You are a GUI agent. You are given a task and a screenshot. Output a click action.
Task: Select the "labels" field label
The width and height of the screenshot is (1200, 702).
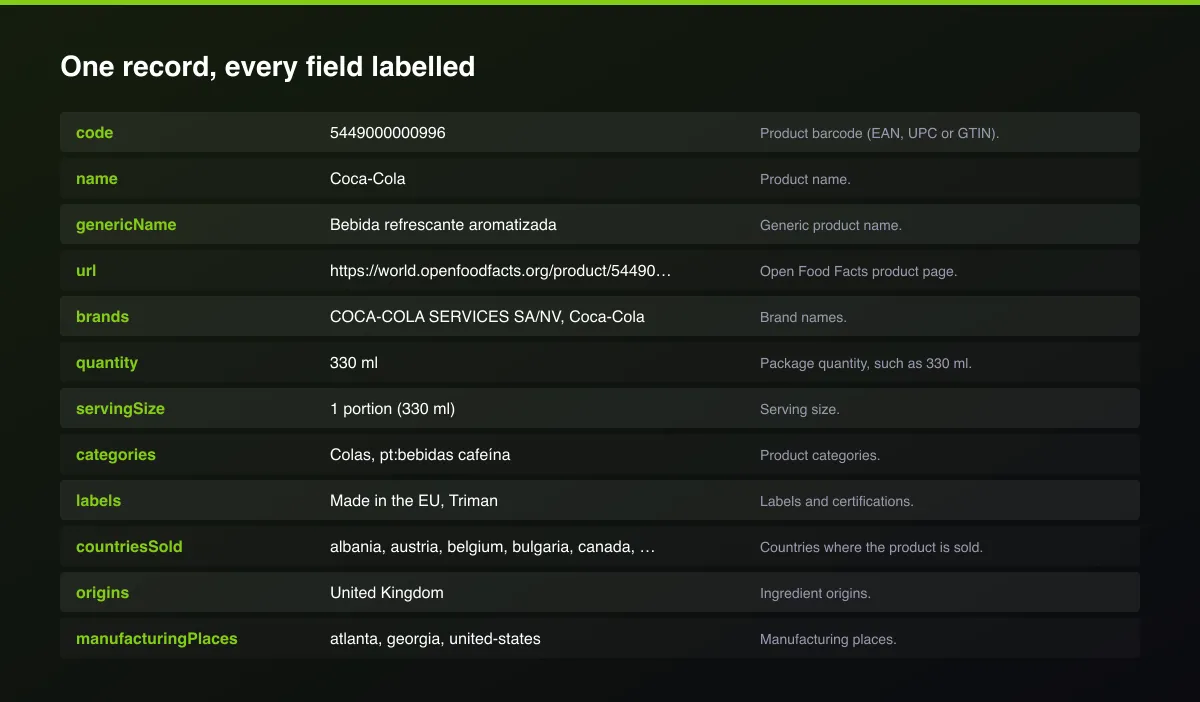[x=98, y=501]
